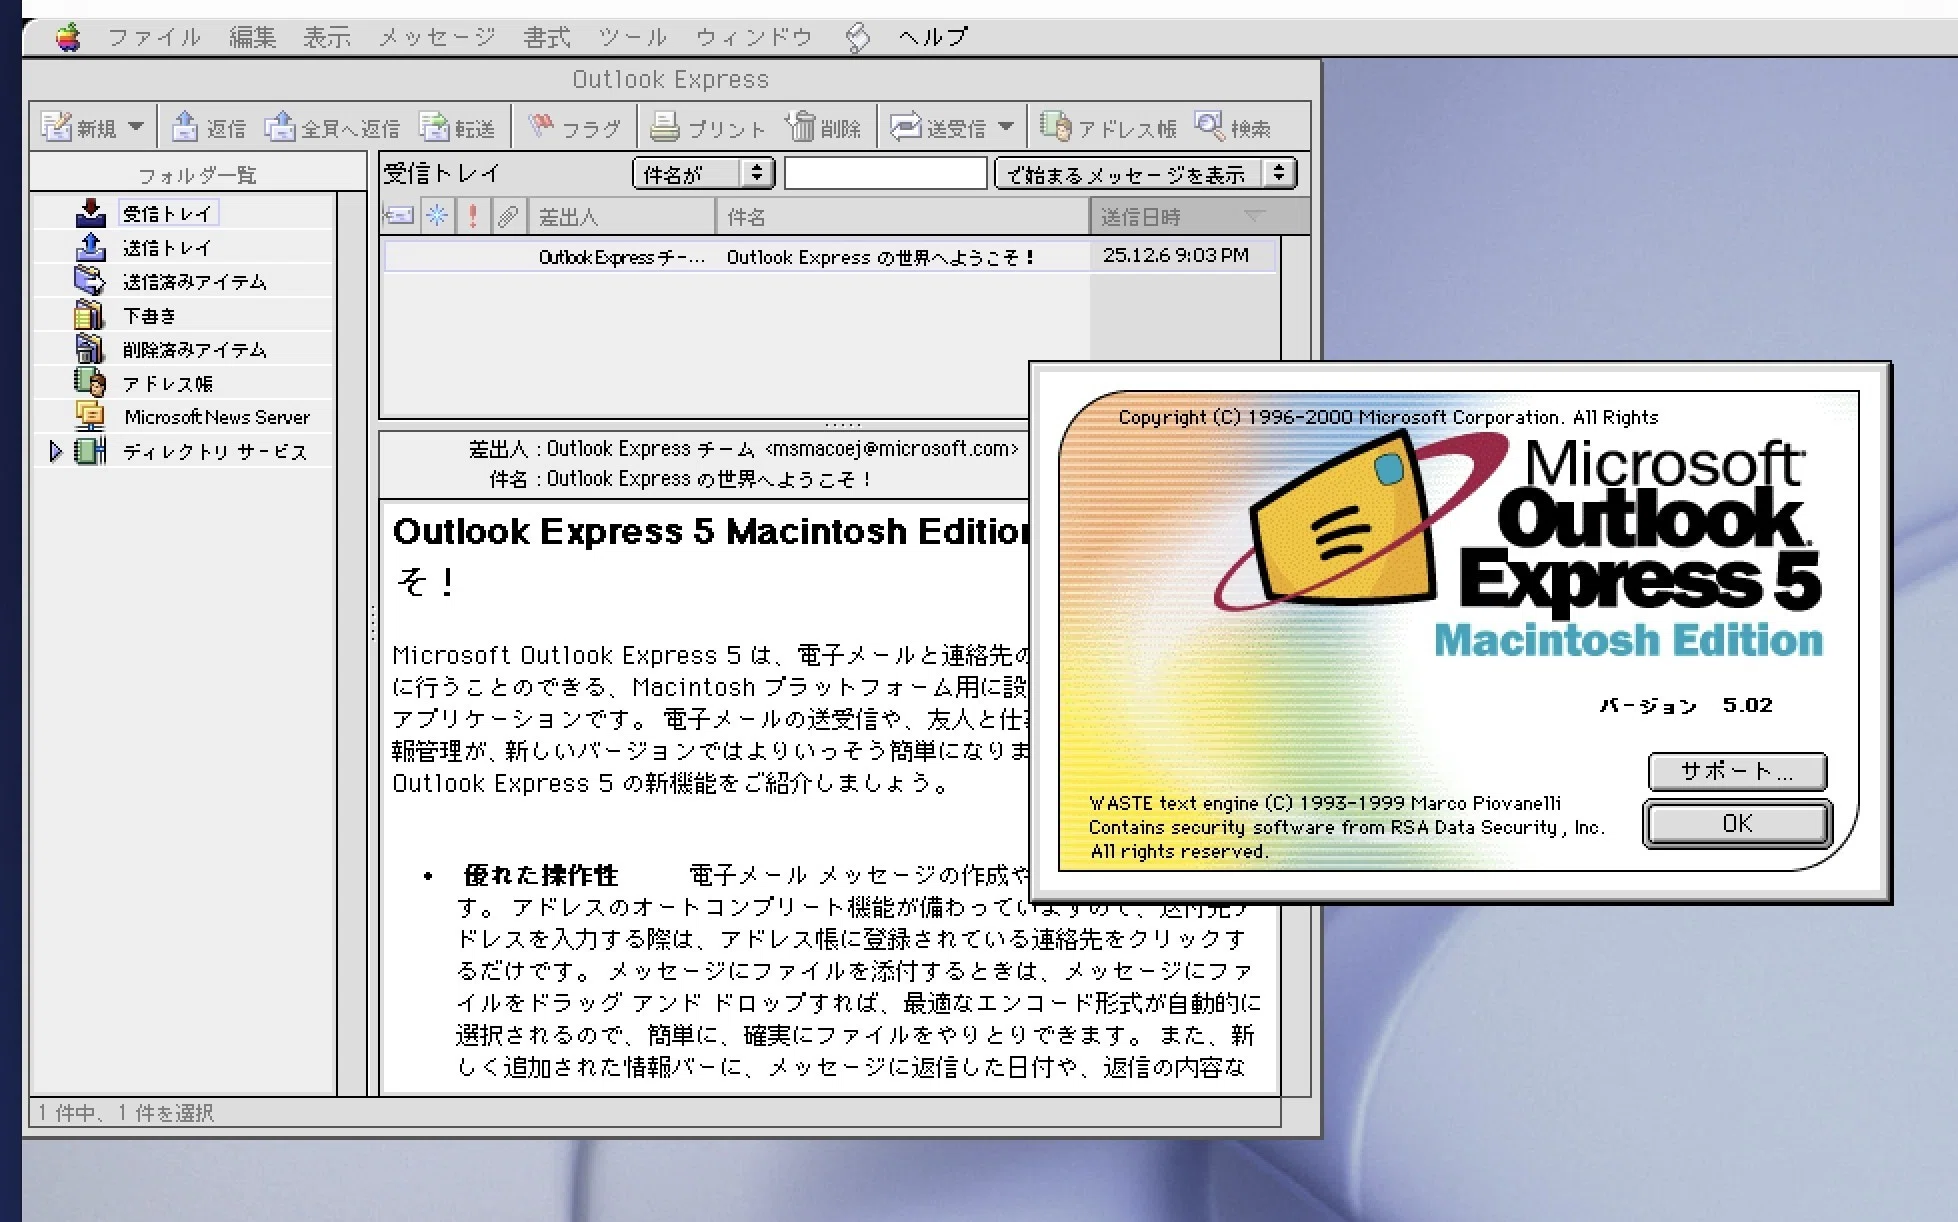Screen dimensions: 1958x1222
Task: Sort by the 件名 column header
Action: (x=902, y=216)
